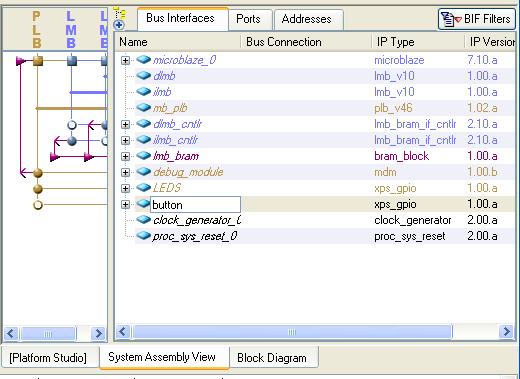The image size is (520, 379).
Task: Select the dlmb instance name
Action: [x=164, y=76]
